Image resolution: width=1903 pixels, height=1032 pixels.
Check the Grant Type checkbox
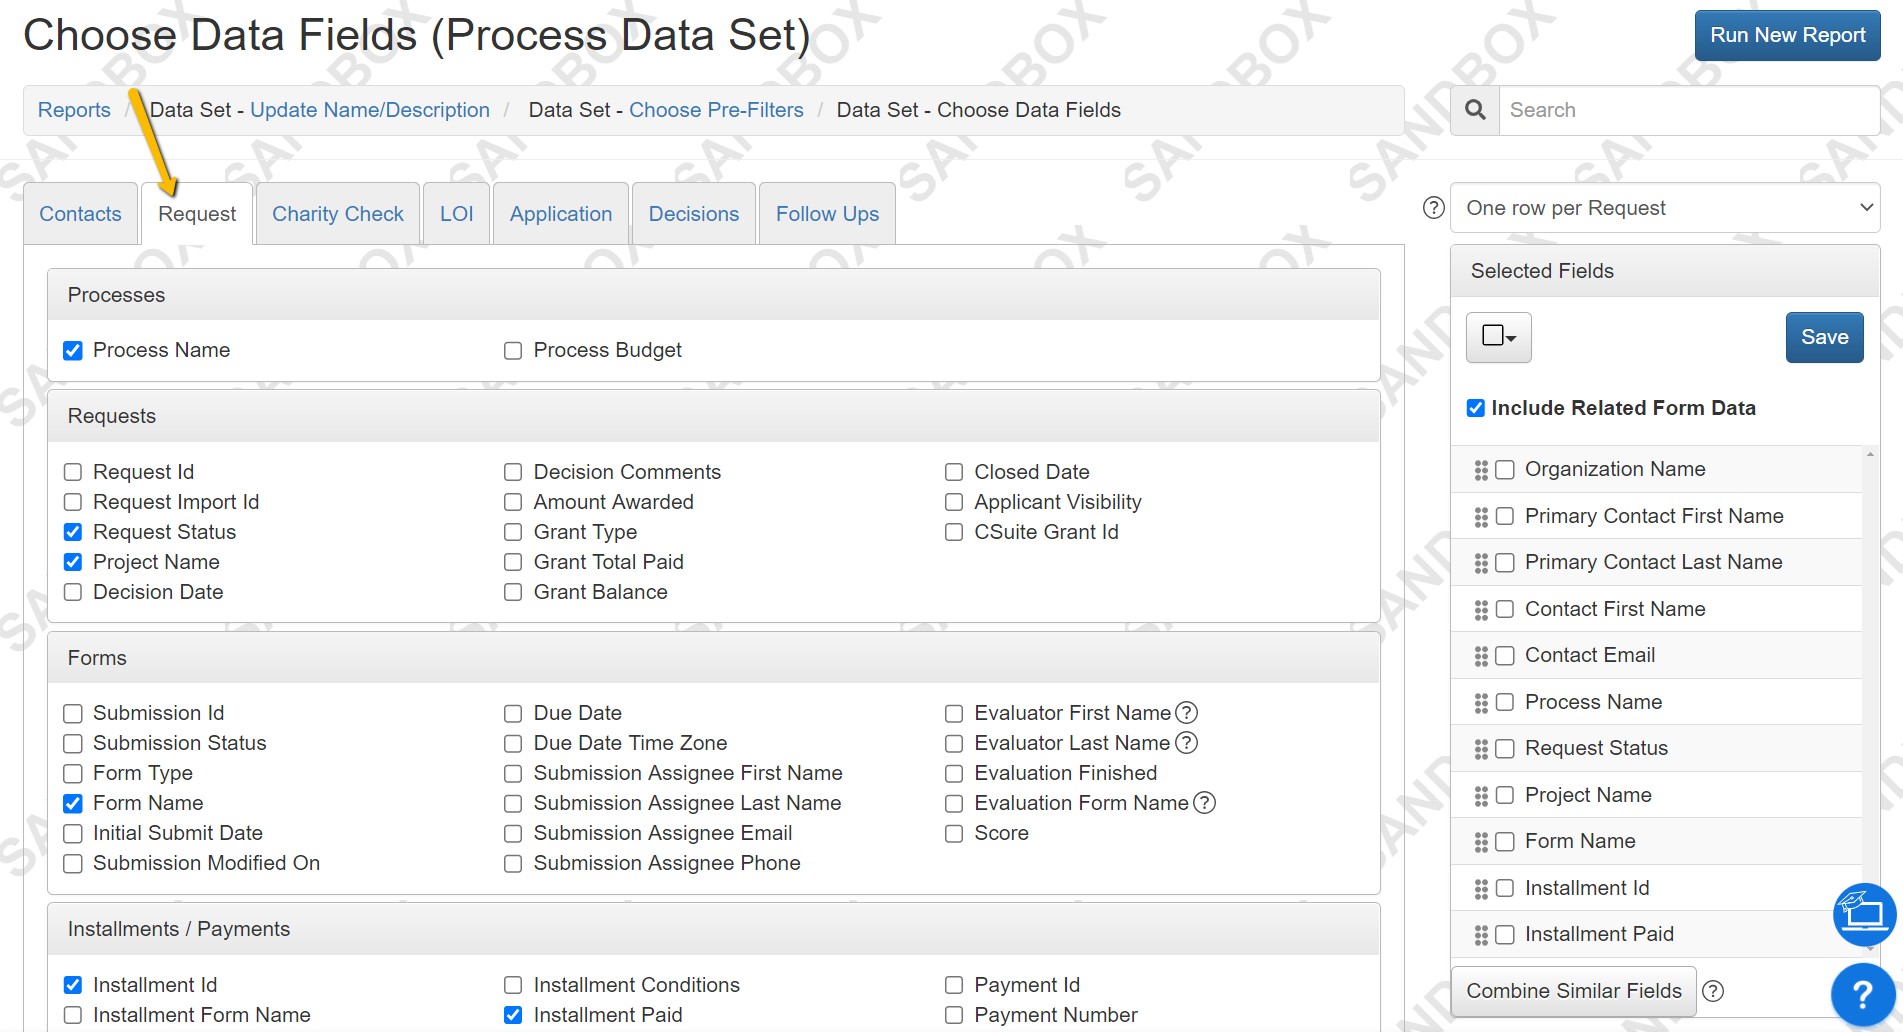point(513,532)
